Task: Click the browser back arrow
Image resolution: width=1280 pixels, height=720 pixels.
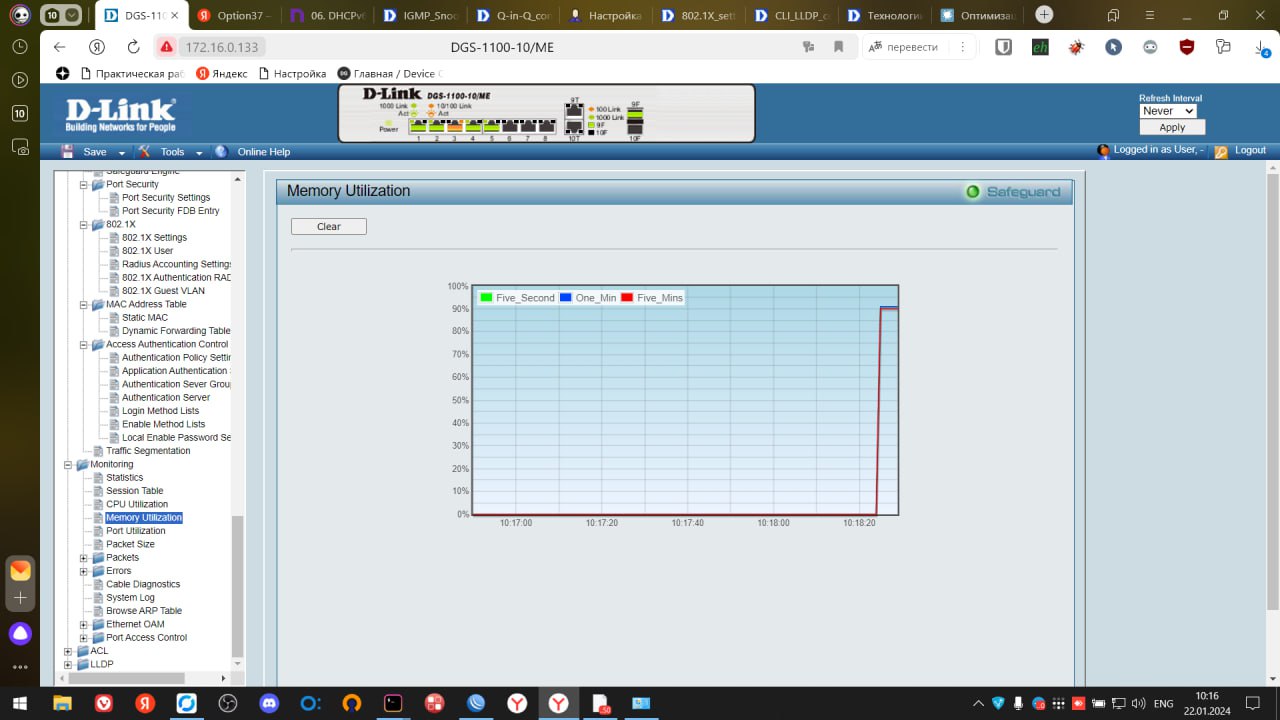Action: pos(59,47)
